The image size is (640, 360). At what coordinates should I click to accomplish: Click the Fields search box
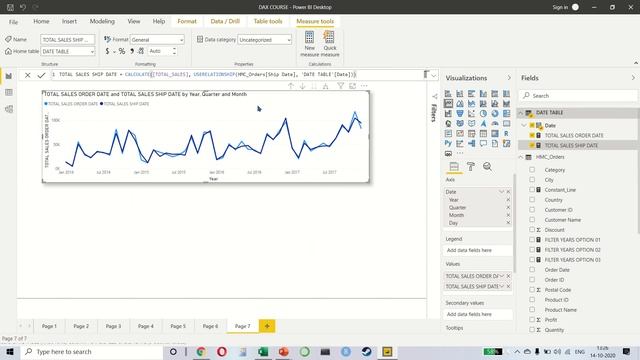(x=578, y=96)
